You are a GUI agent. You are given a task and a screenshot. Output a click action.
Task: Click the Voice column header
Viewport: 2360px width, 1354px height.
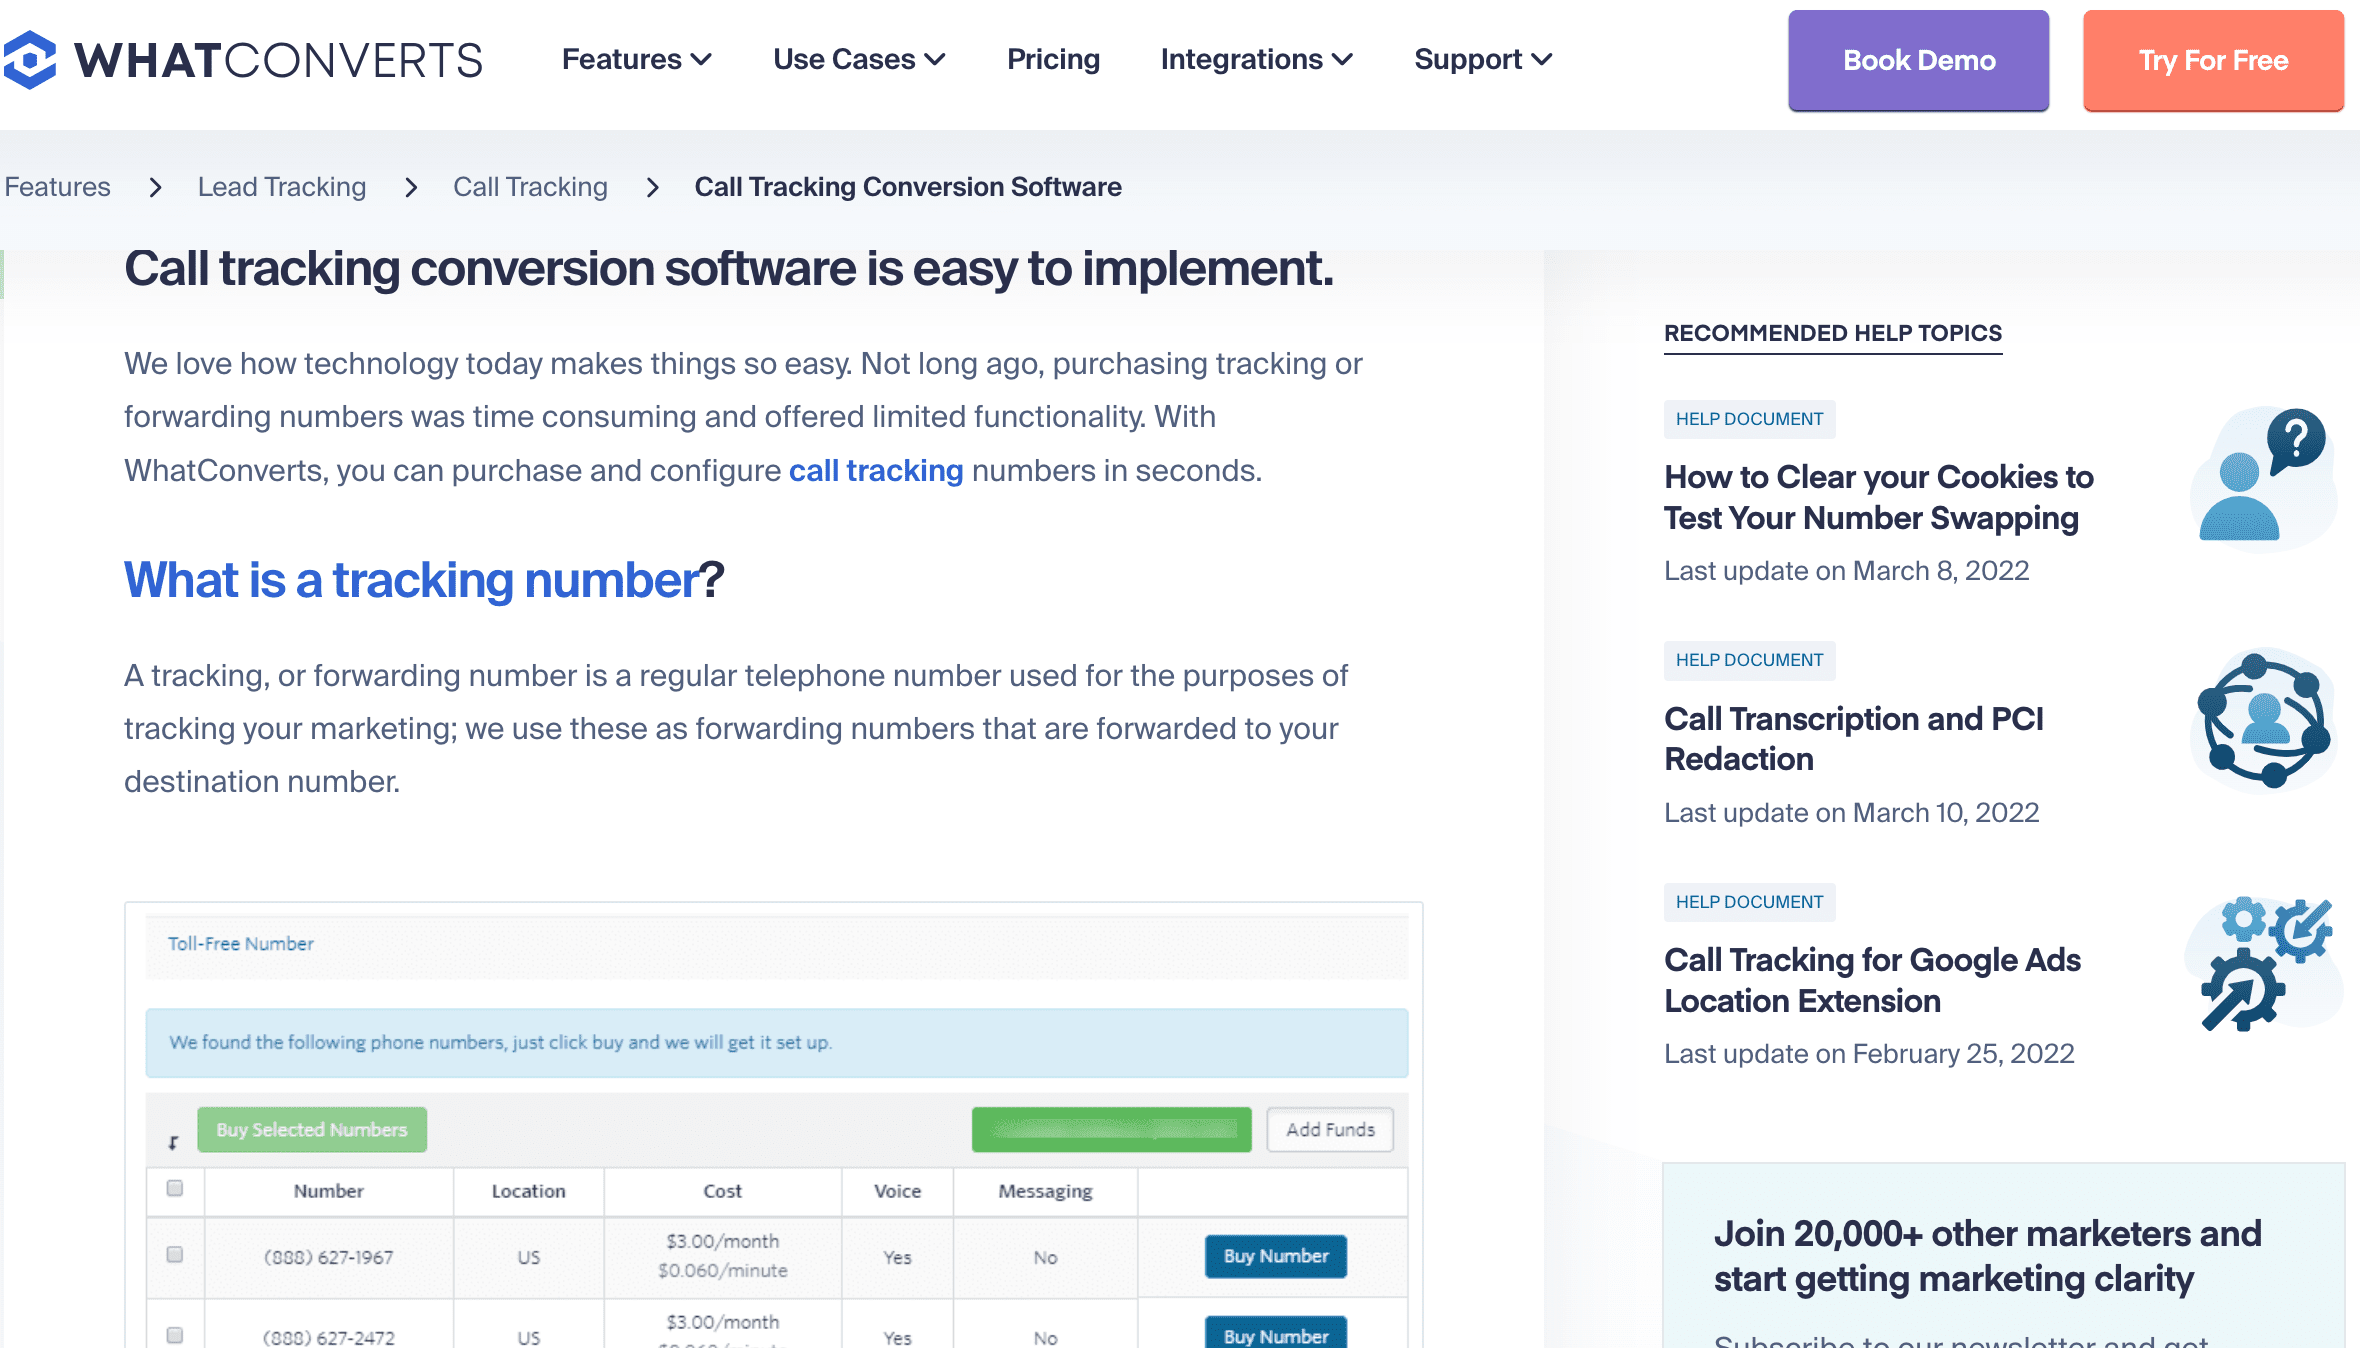tap(897, 1191)
